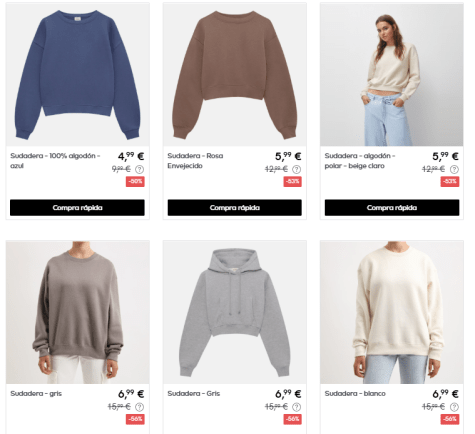Open price info icon for blue sweatshirt
This screenshot has width=475, height=434.
pyautogui.click(x=139, y=170)
